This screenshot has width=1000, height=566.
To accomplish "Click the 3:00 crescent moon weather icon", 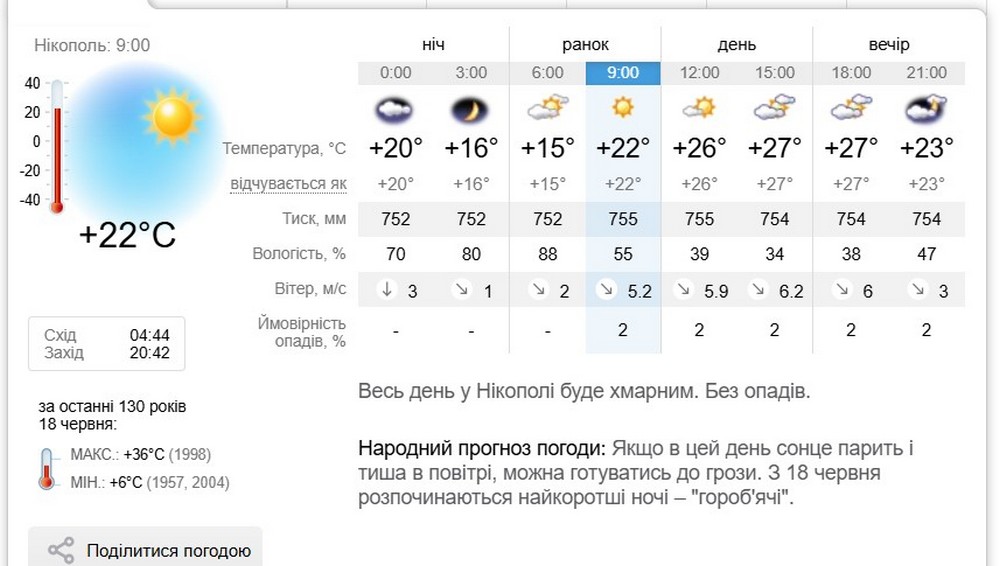I will point(471,110).
